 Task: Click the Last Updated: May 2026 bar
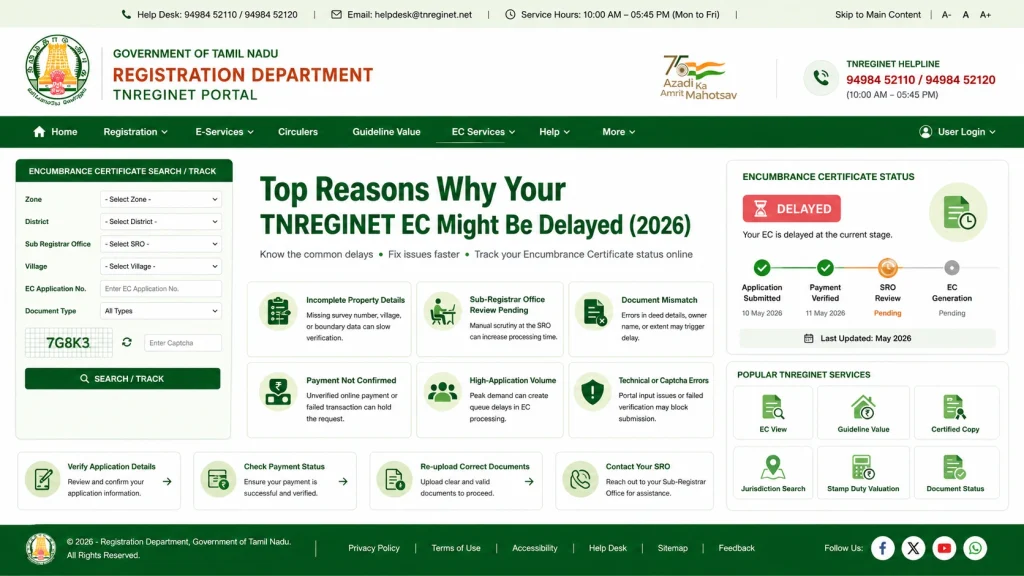pos(867,338)
